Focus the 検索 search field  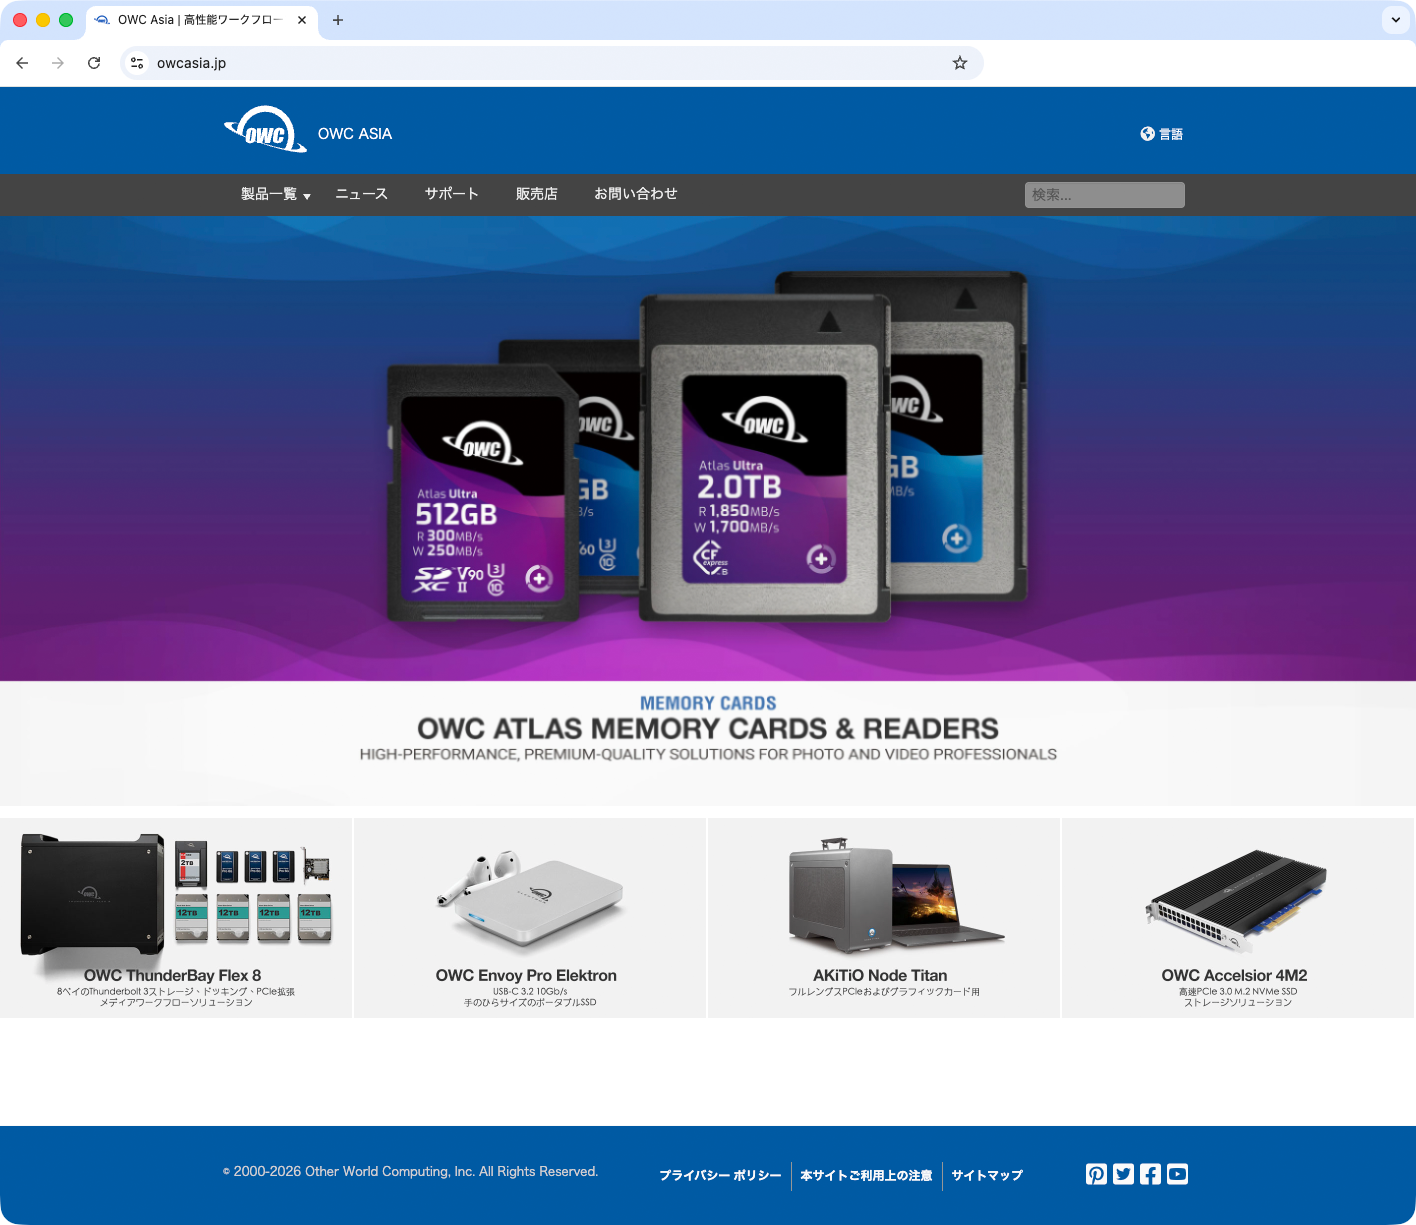click(x=1105, y=195)
